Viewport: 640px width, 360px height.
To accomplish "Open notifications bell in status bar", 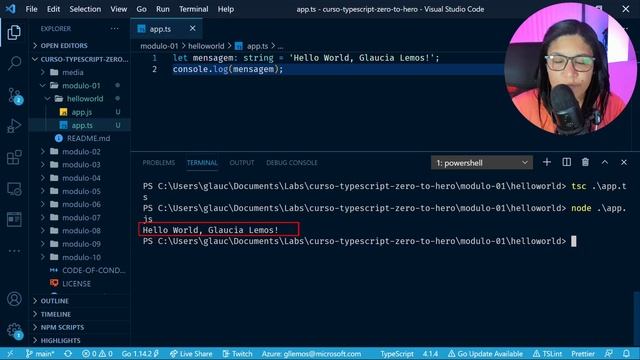I will coord(627,354).
